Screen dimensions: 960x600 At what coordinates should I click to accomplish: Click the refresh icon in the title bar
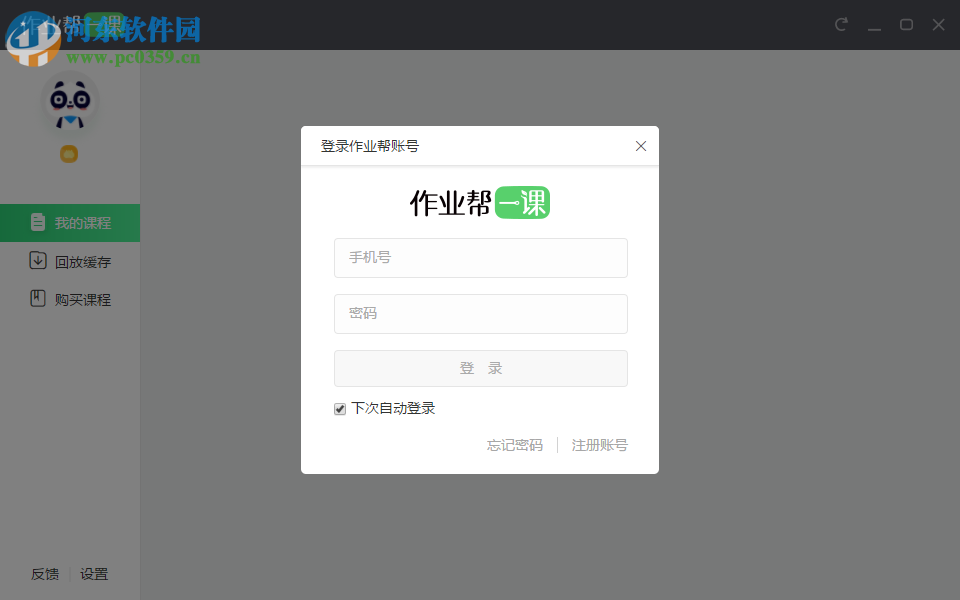coord(843,24)
